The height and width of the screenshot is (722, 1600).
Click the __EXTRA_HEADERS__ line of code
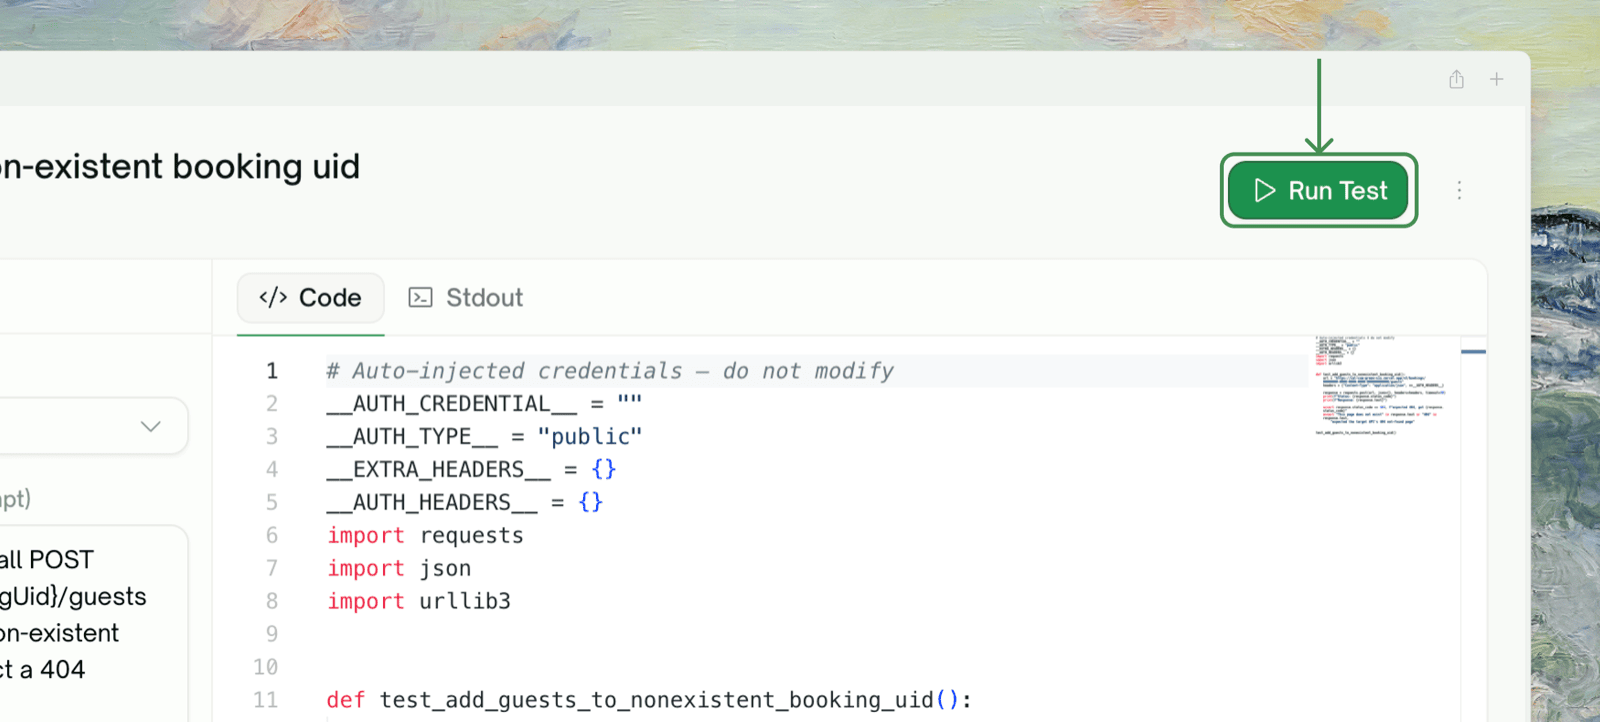pyautogui.click(x=471, y=470)
